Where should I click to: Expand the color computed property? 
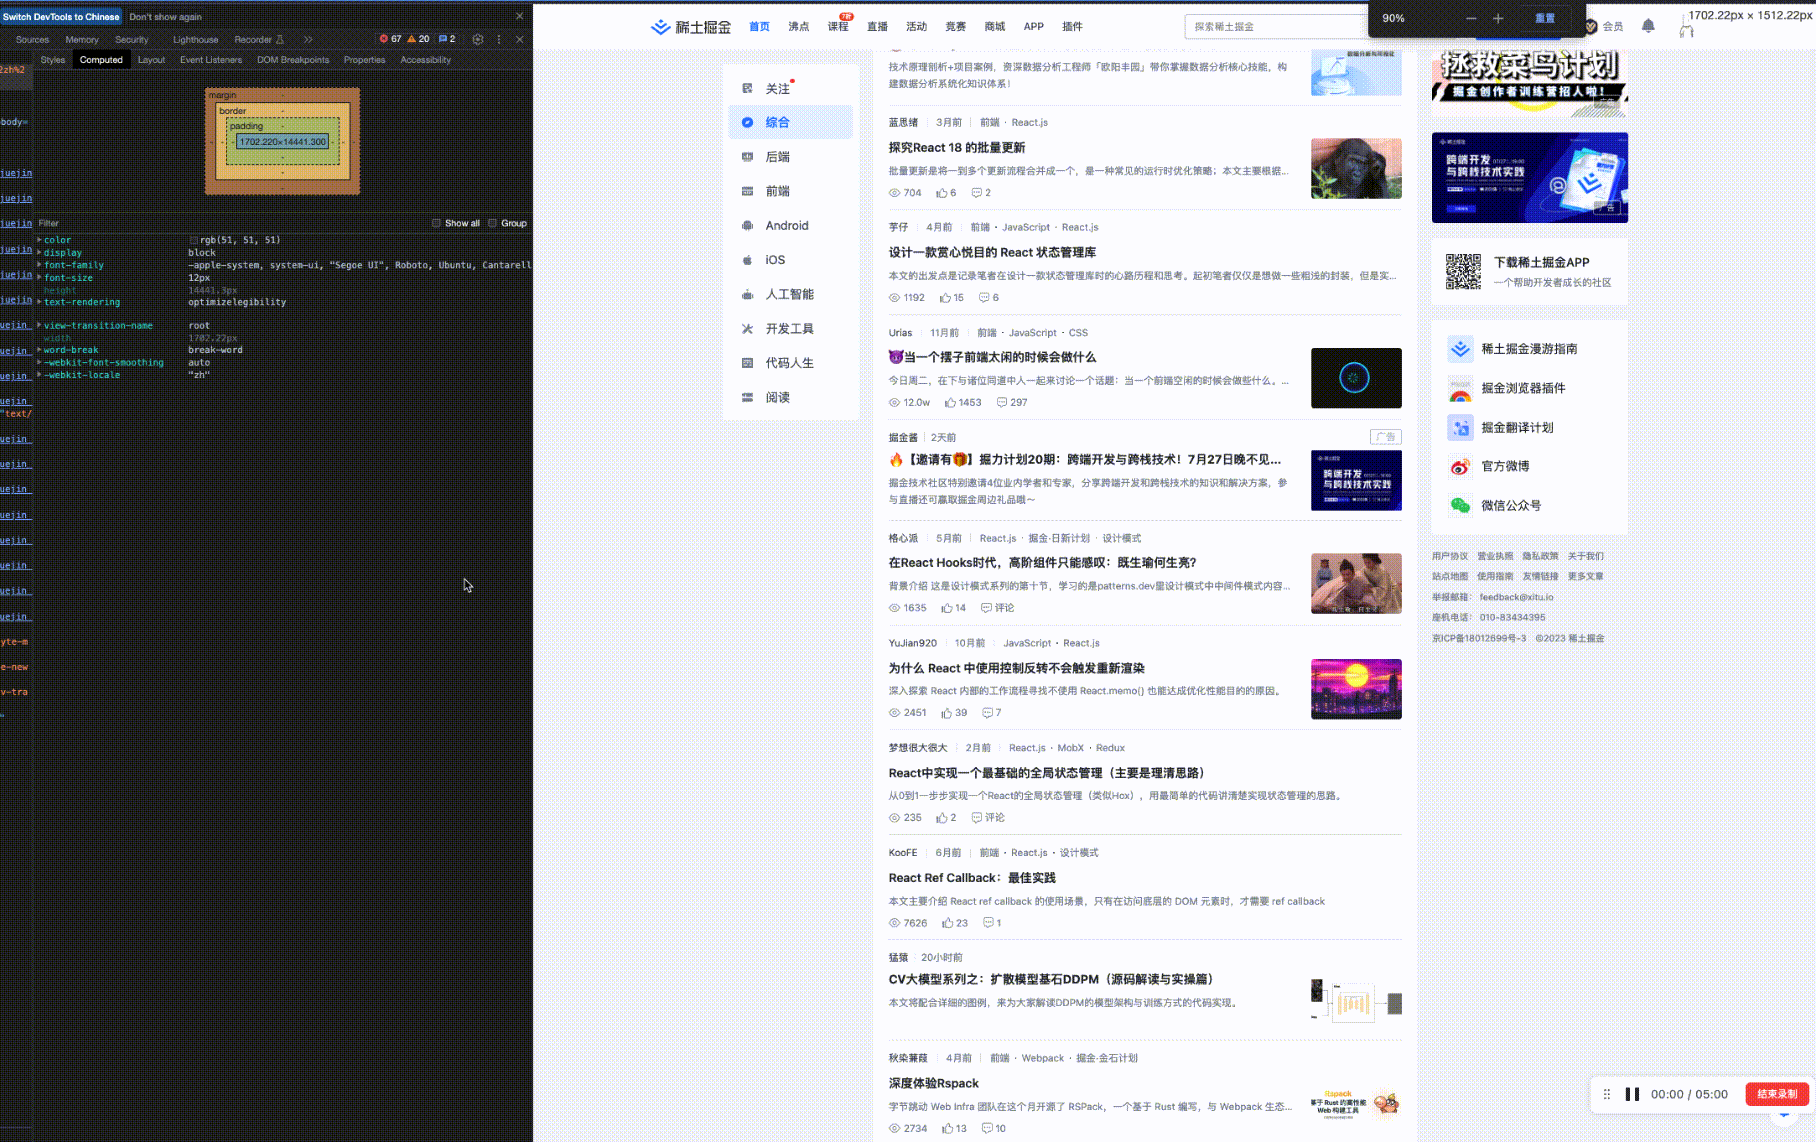pos(39,240)
